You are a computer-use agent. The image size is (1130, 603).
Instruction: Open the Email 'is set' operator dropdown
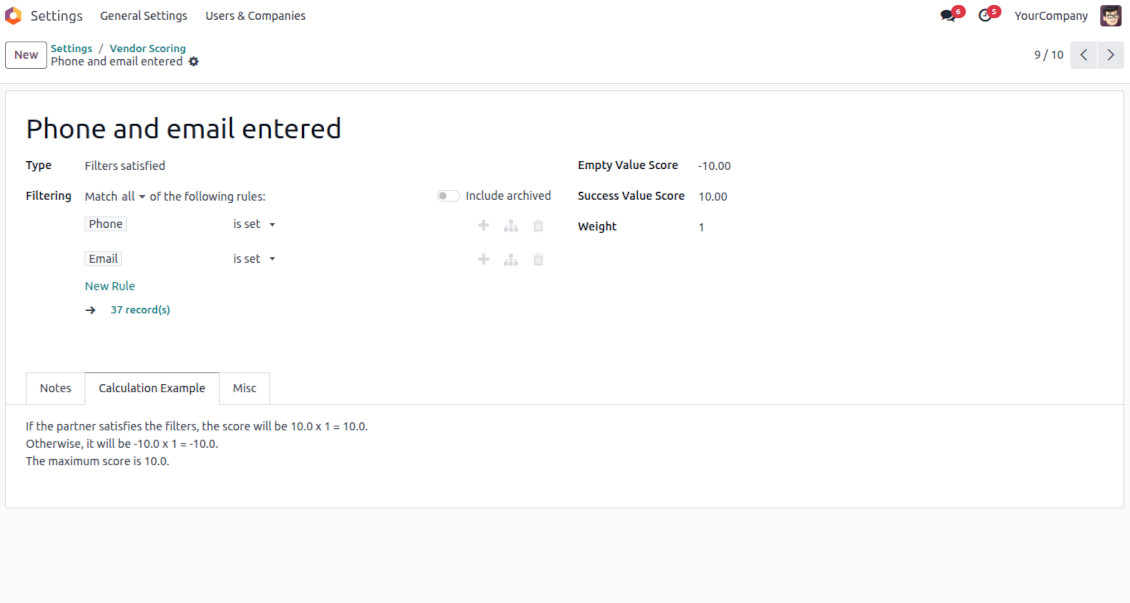click(254, 259)
